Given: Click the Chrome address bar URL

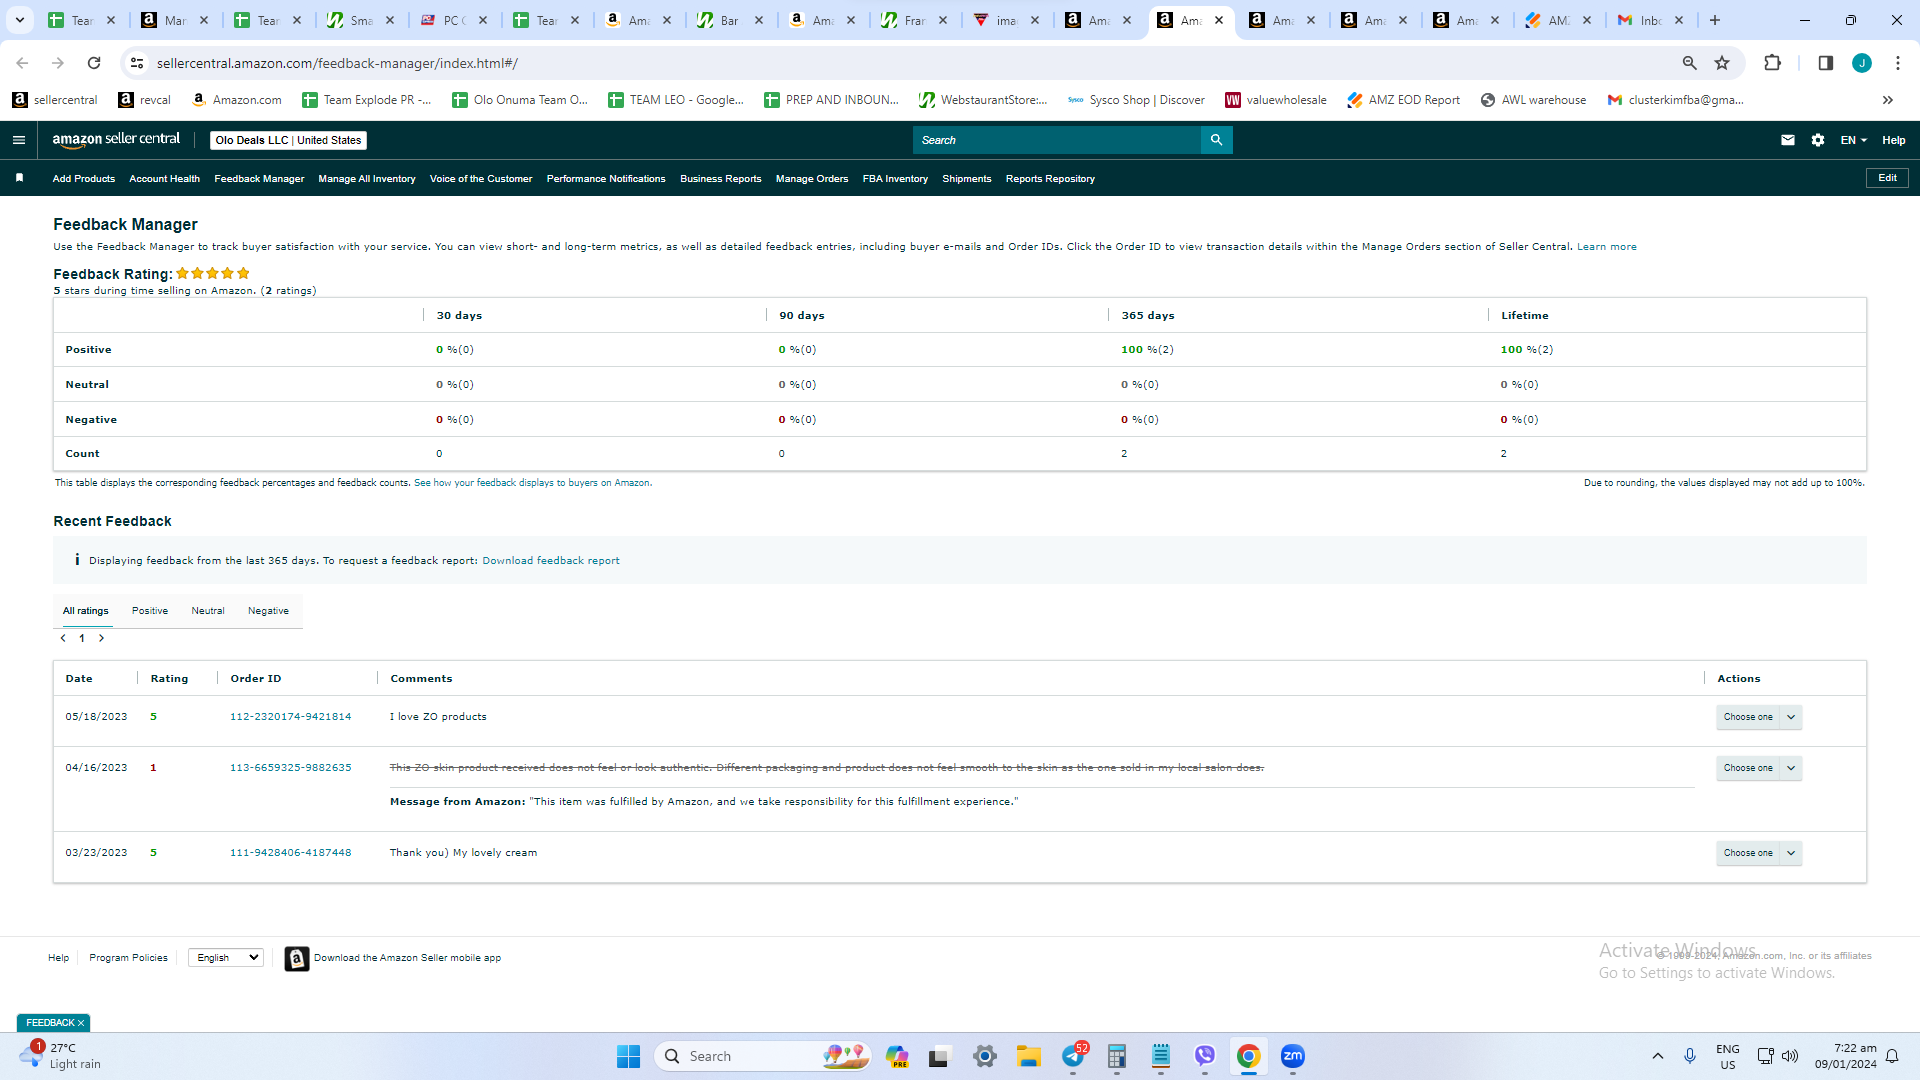Looking at the screenshot, I should tap(337, 63).
